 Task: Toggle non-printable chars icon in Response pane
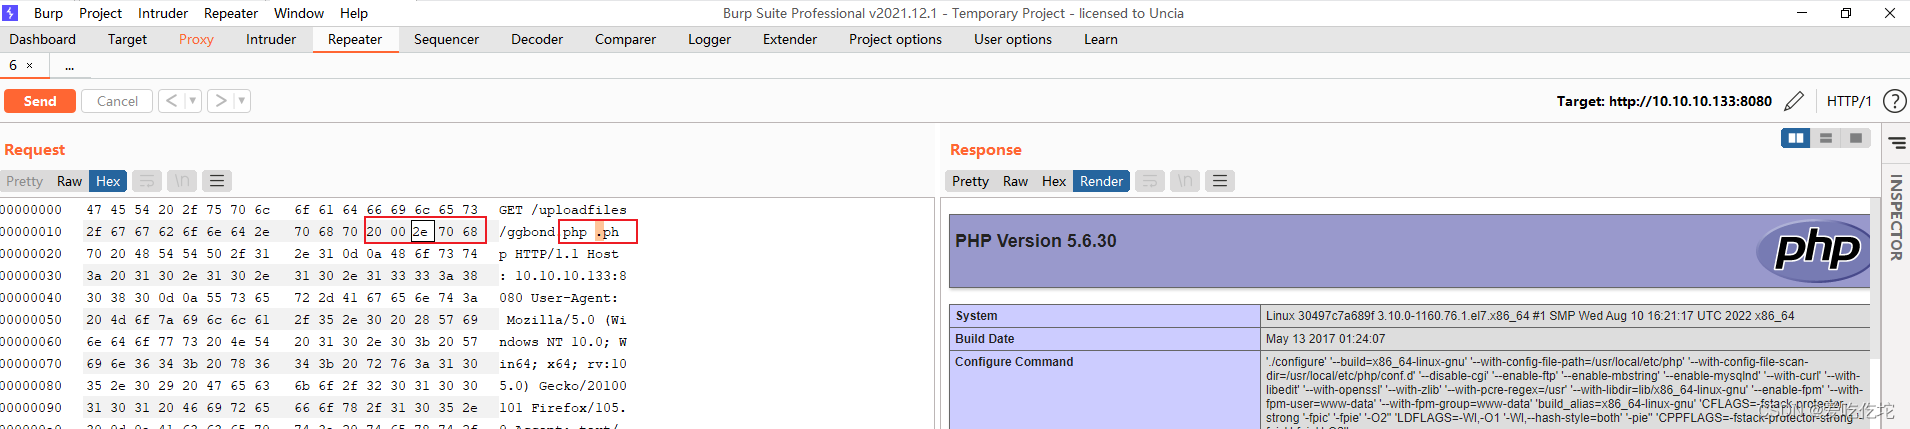point(1185,181)
